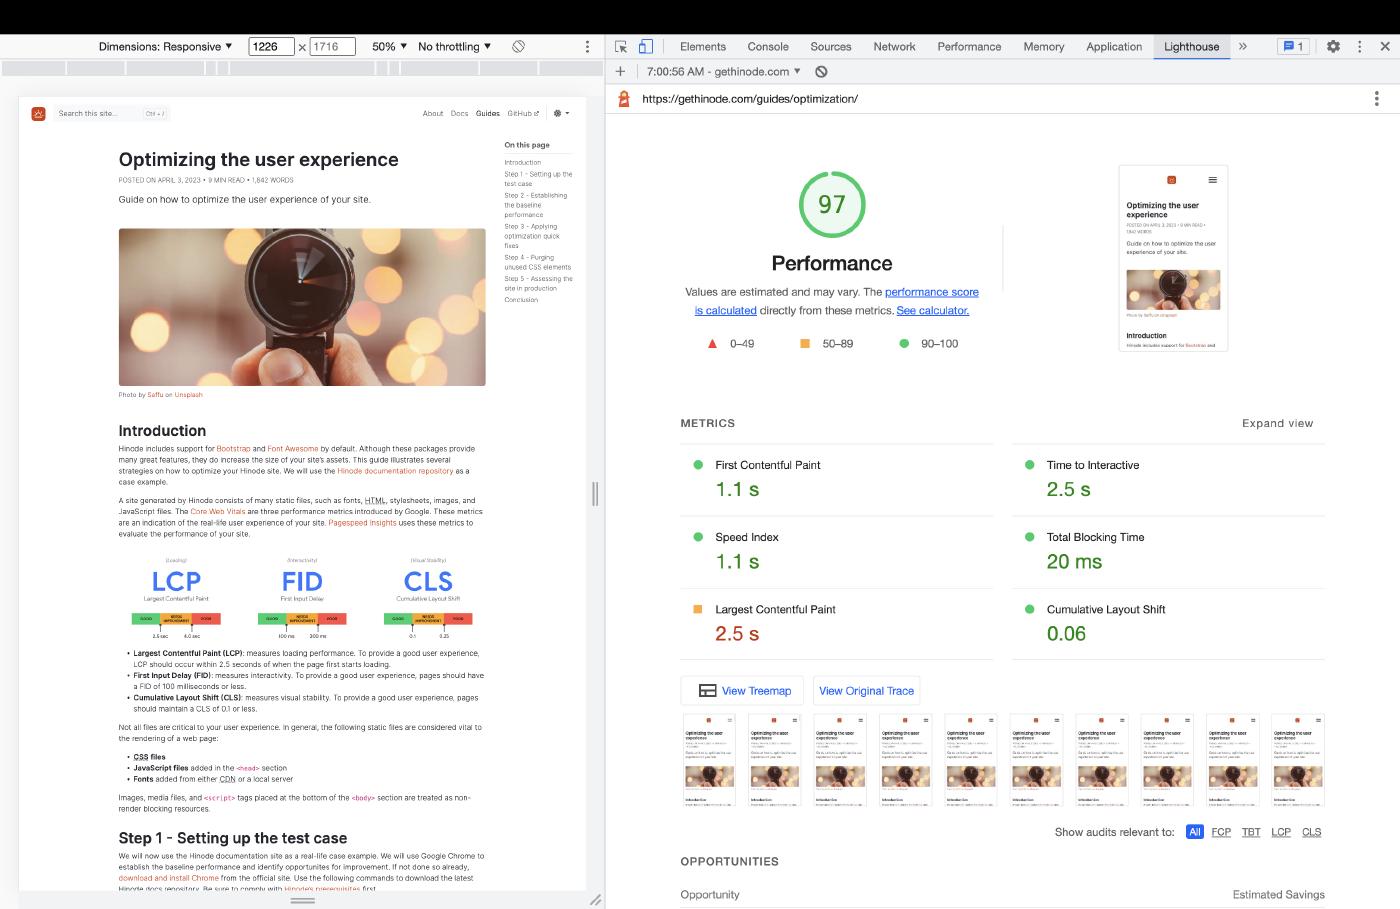Viewport: 1400px width, 909px height.
Task: Open the issues counter badge
Action: coord(1293,47)
